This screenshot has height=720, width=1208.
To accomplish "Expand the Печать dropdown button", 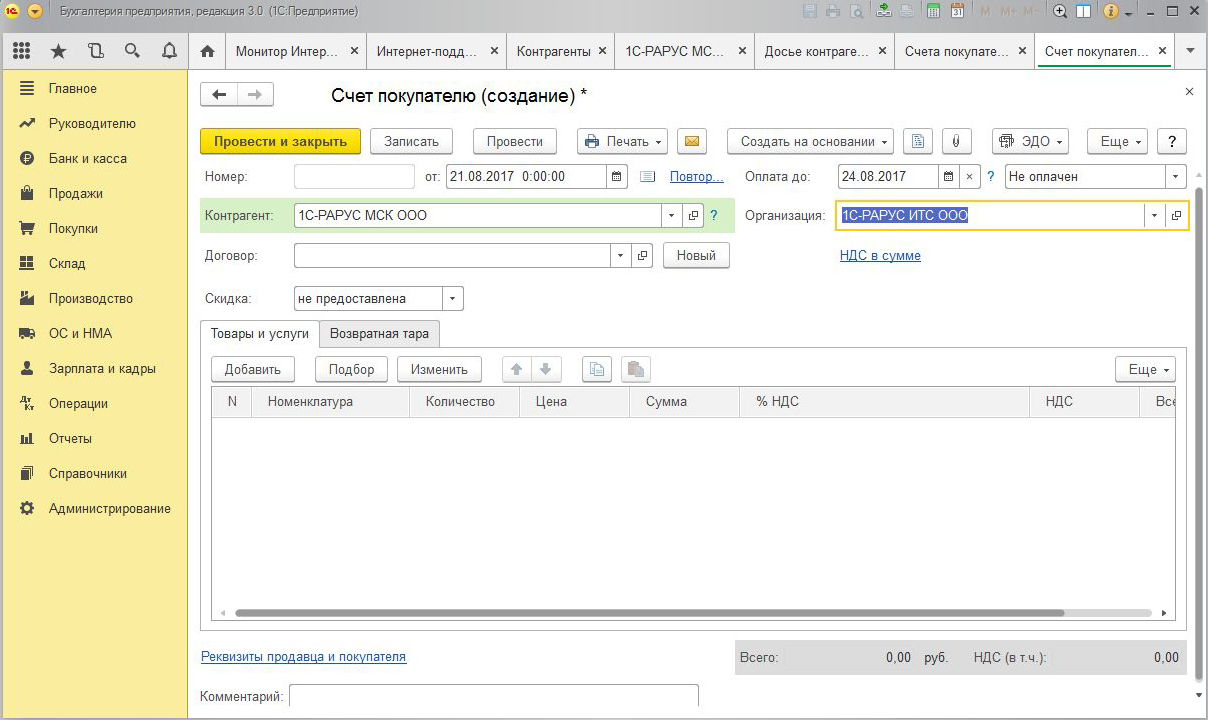I will coord(623,141).
